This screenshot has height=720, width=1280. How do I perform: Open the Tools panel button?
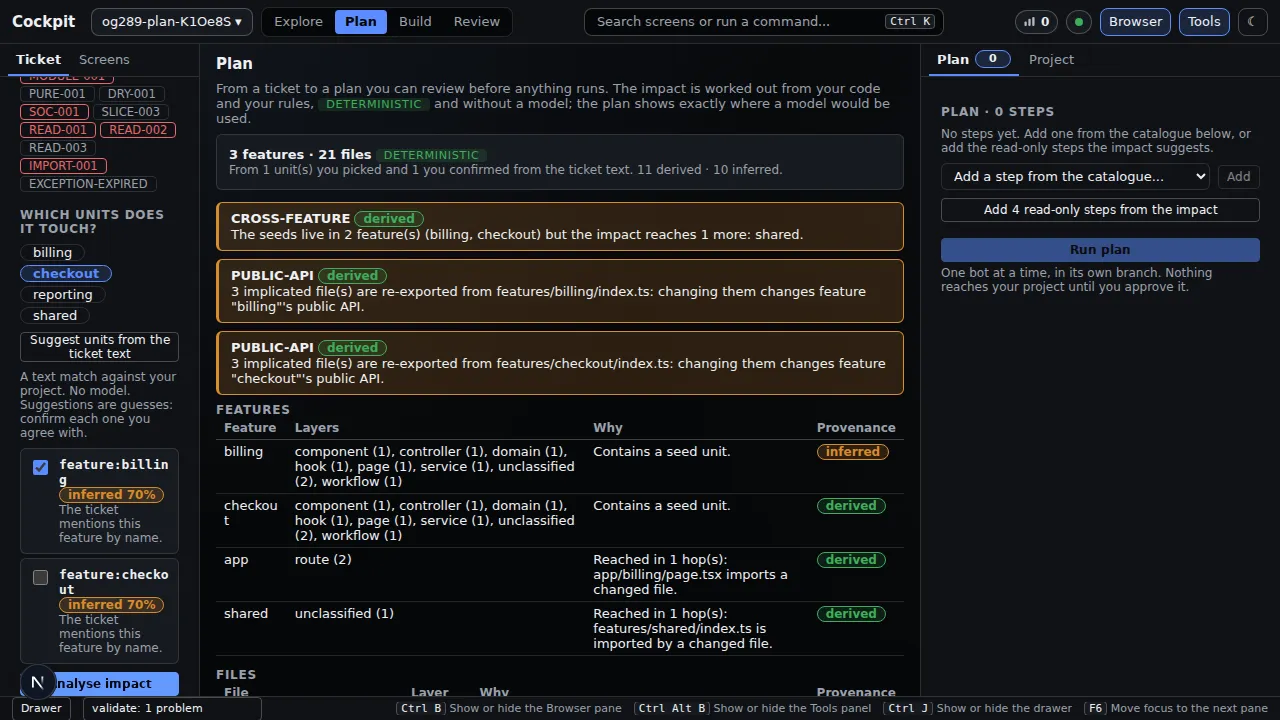click(x=1204, y=21)
